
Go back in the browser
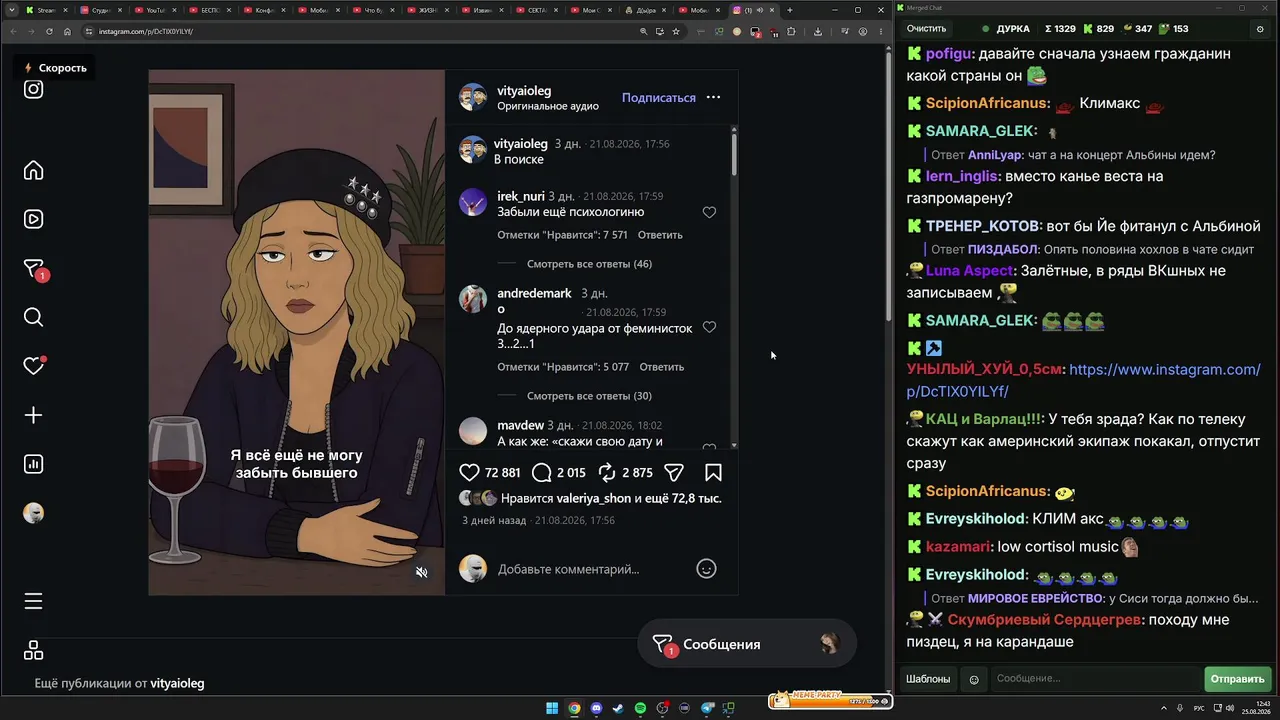click(x=13, y=31)
